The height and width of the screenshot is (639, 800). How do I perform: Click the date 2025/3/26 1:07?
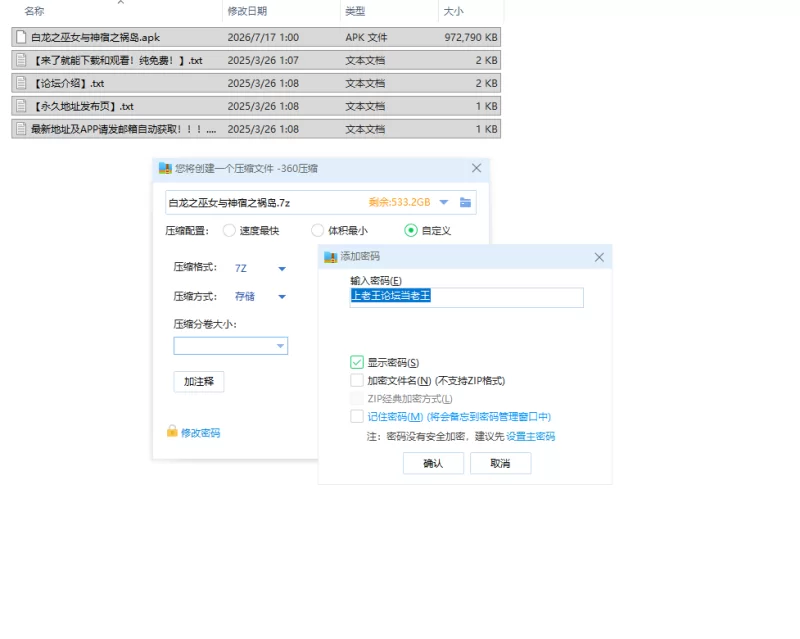pos(263,60)
